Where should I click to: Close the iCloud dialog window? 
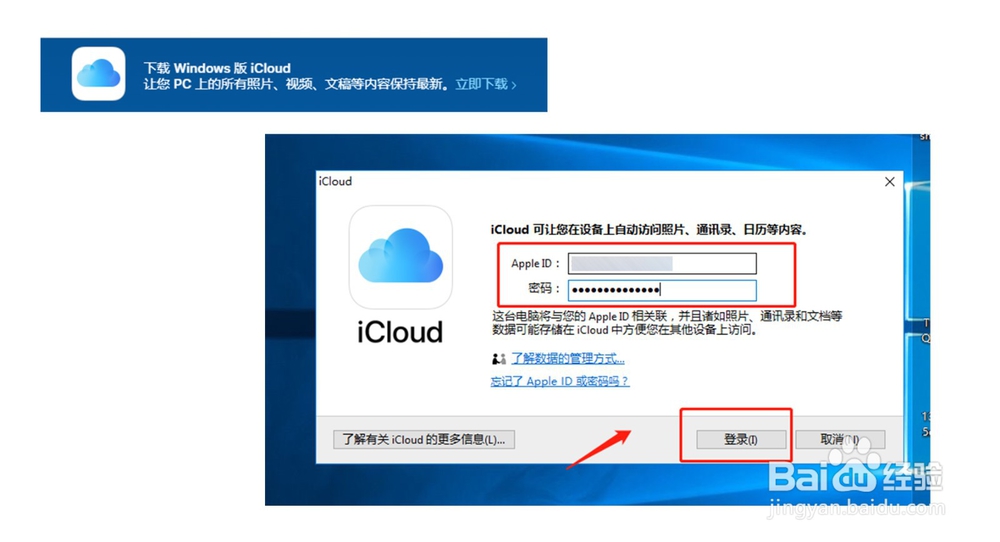[890, 182]
